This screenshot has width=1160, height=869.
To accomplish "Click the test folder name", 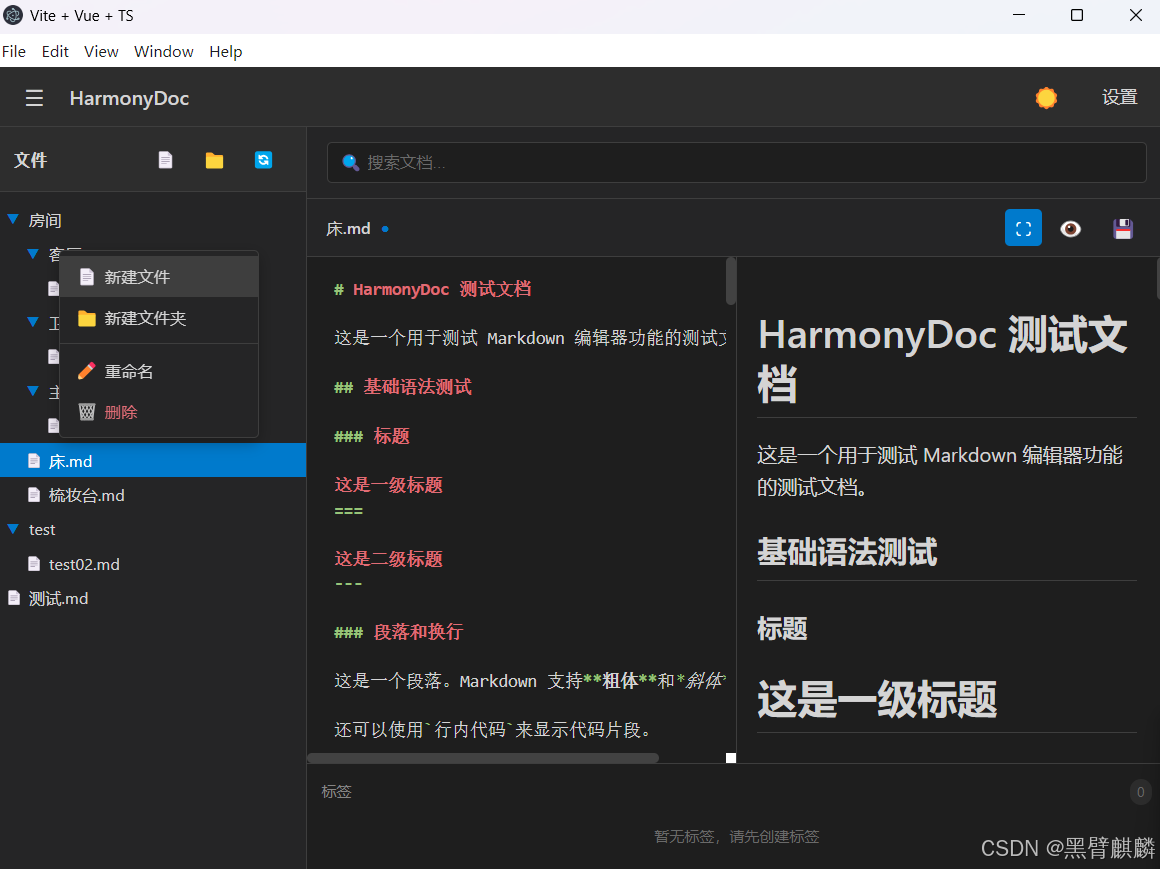I will click(x=42, y=530).
